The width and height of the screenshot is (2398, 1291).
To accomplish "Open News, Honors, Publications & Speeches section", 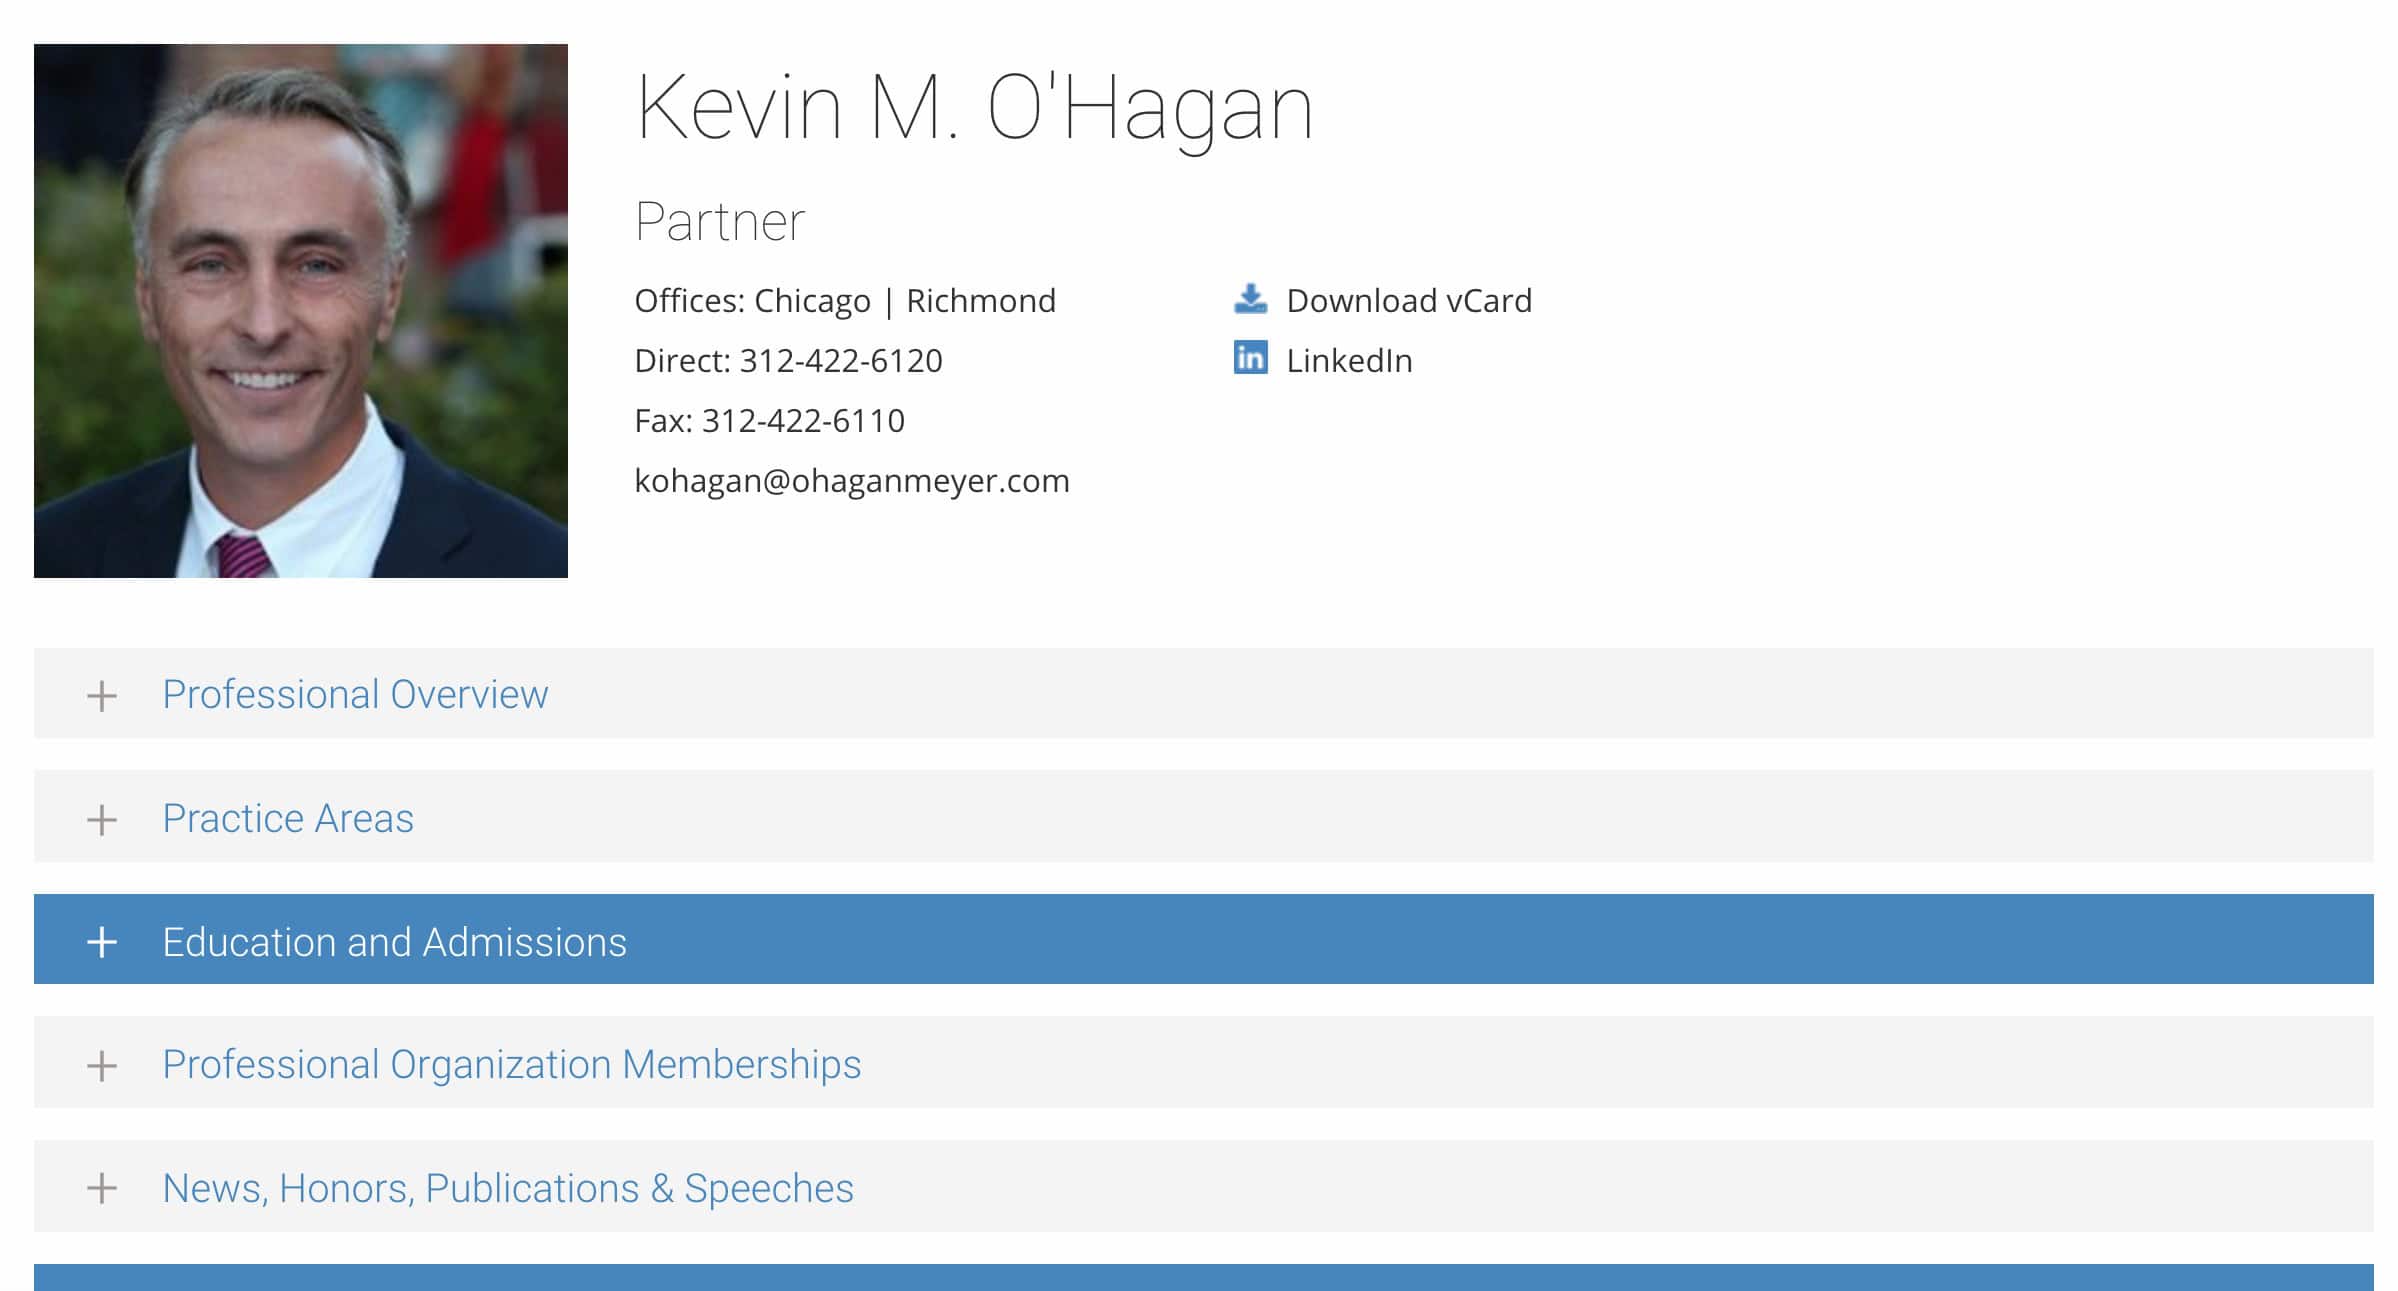I will tap(1203, 1187).
